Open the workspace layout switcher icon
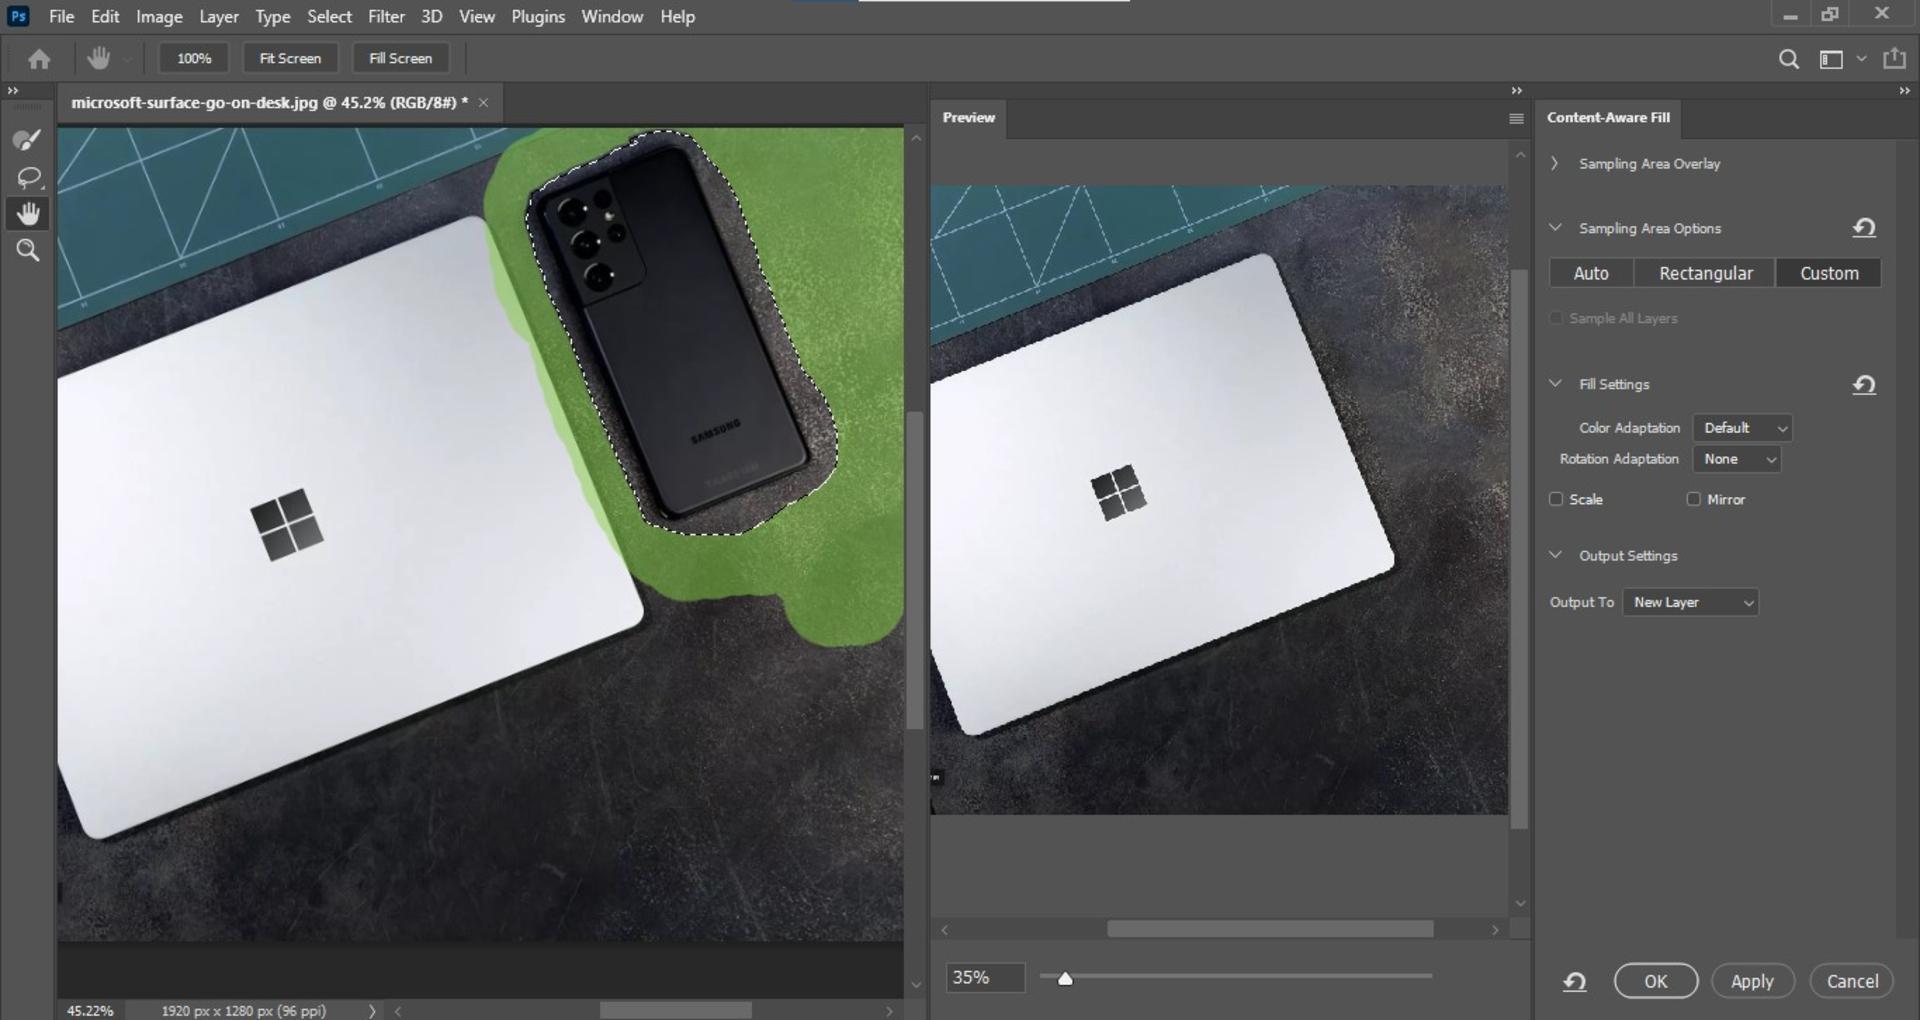Image resolution: width=1920 pixels, height=1020 pixels. point(1831,59)
